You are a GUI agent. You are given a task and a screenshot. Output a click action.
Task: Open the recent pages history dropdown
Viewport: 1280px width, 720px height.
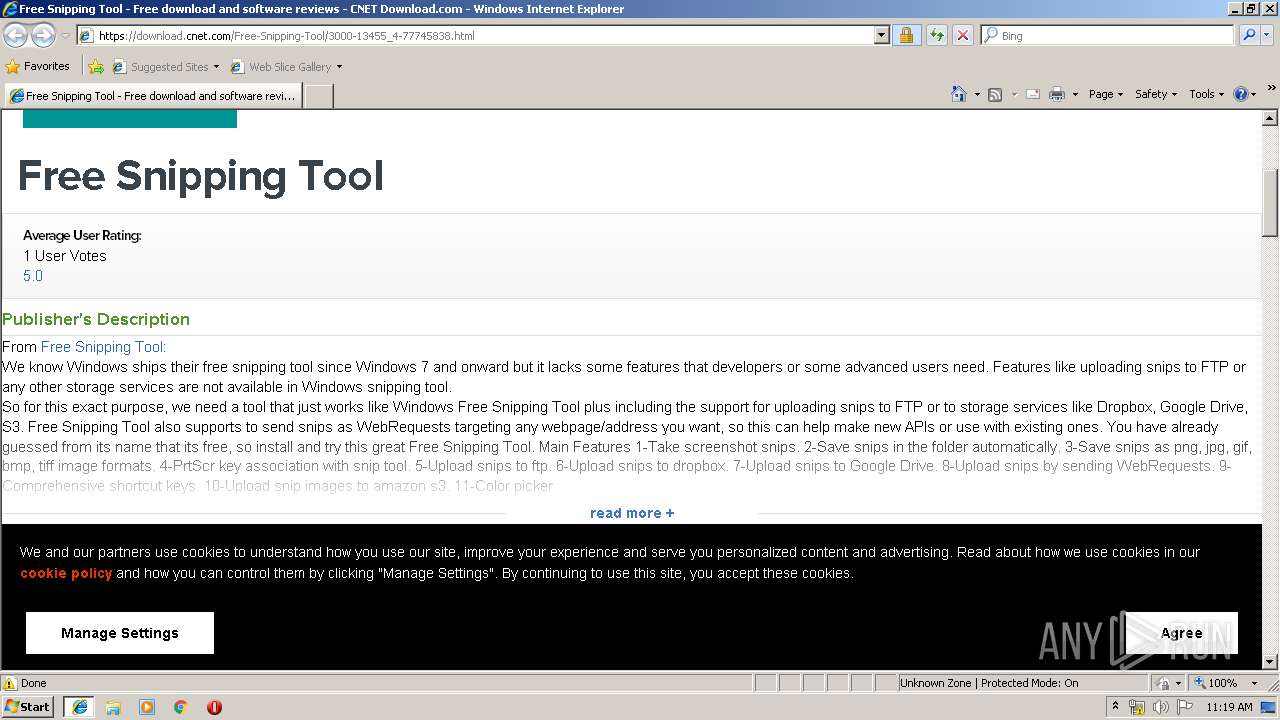pyautogui.click(x=65, y=36)
